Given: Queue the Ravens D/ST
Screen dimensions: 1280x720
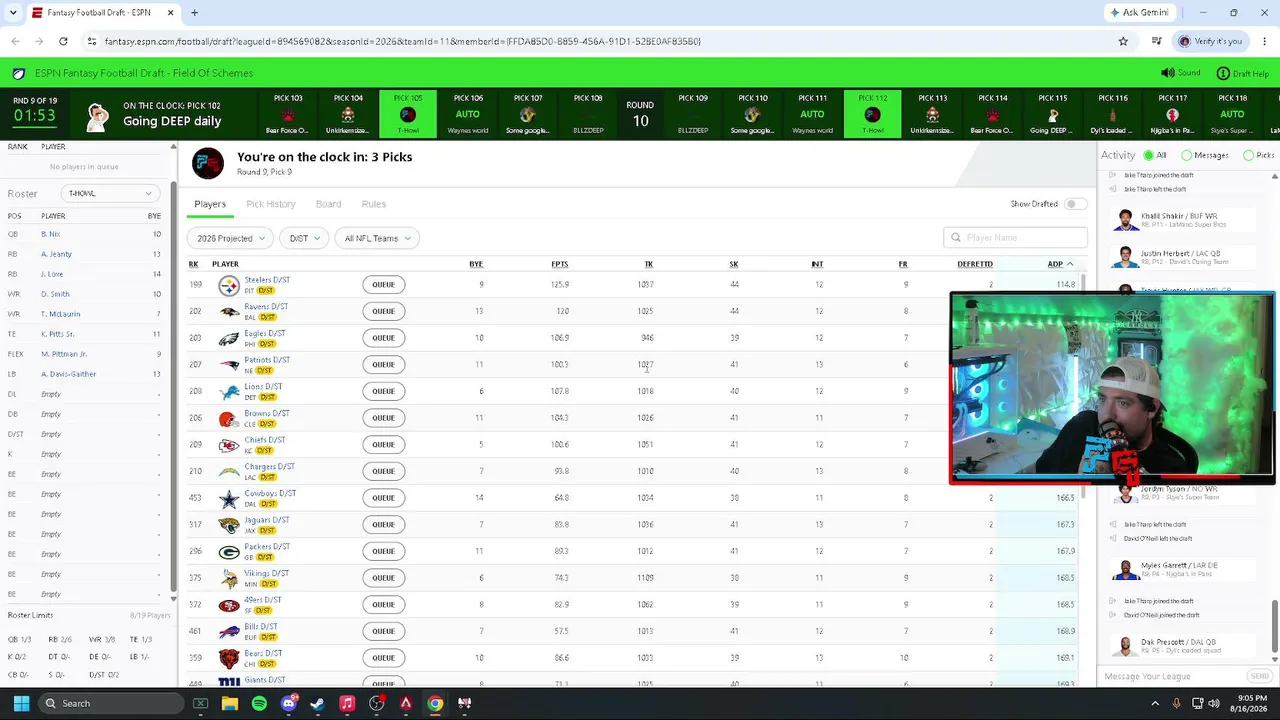Looking at the screenshot, I should point(384,311).
